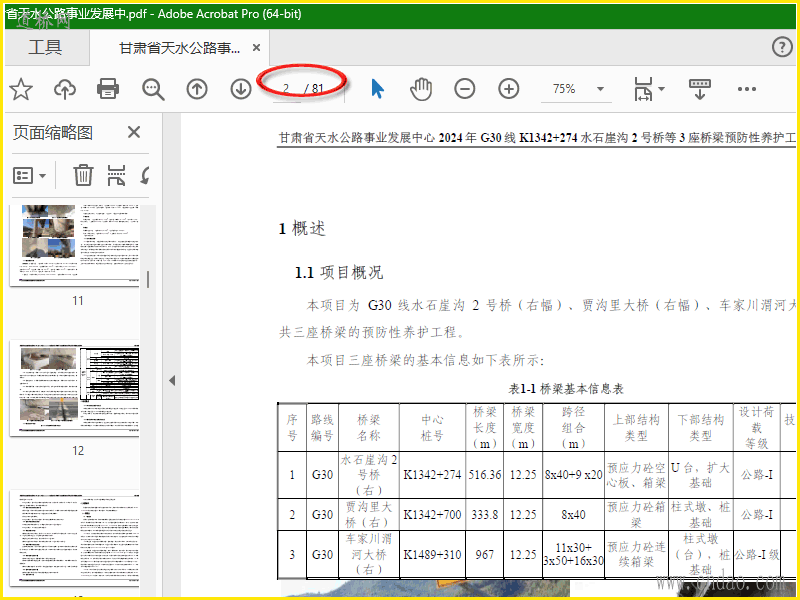Open the thumbnail options menu icon
The width and height of the screenshot is (800, 600).
[x=30, y=176]
